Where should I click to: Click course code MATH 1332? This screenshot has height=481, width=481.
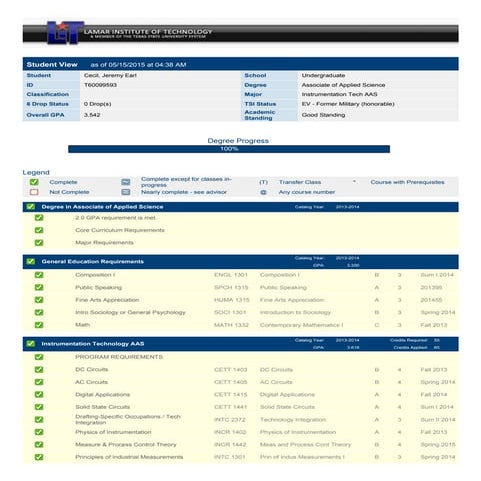[231, 325]
